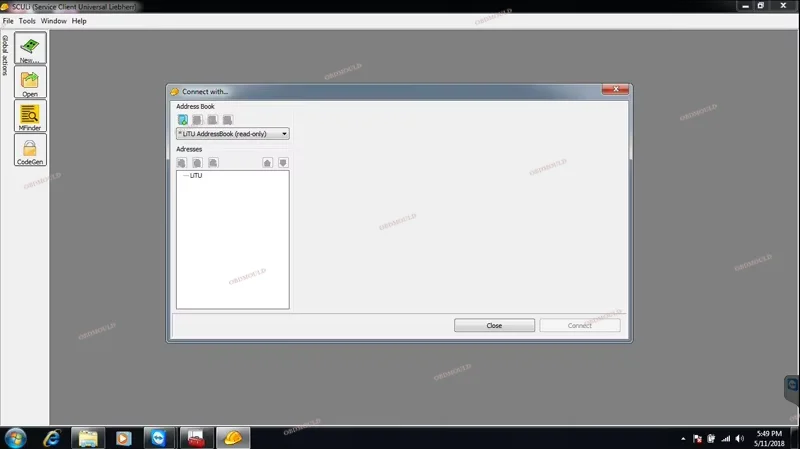Expand the LiTU AddressBook dropdown
The width and height of the screenshot is (800, 449).
coord(284,133)
